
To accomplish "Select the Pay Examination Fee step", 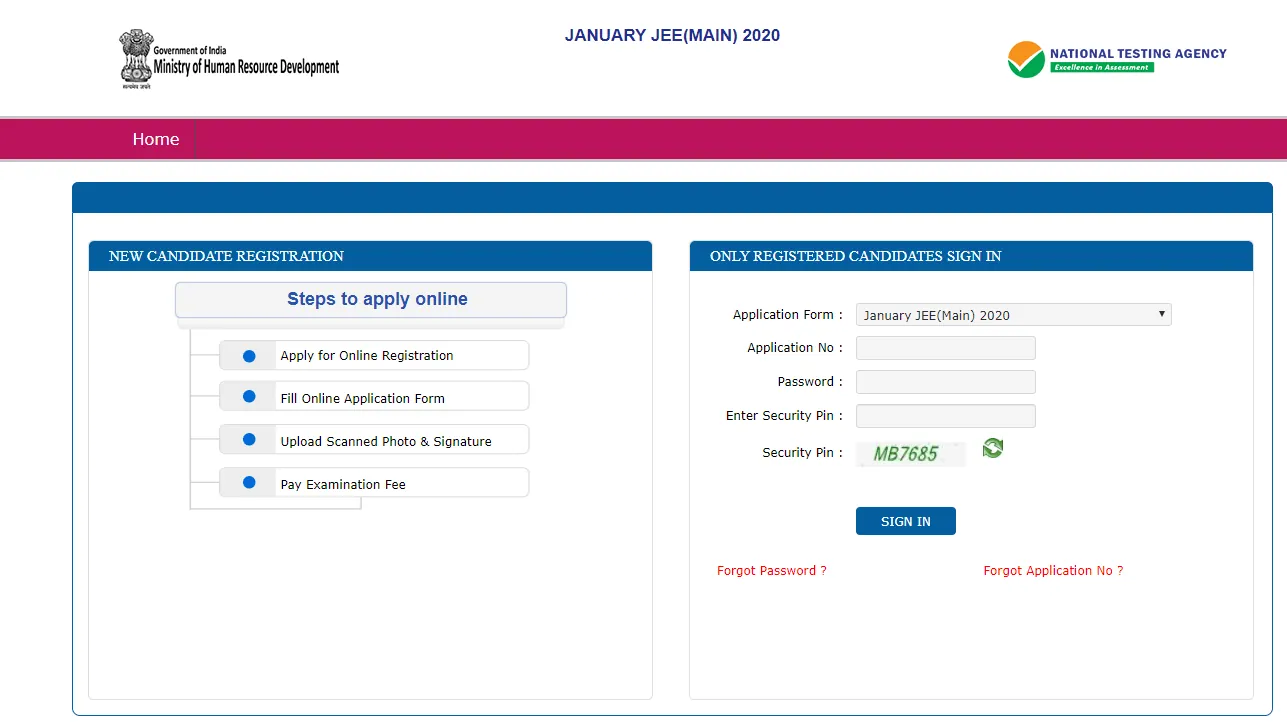I will point(343,484).
